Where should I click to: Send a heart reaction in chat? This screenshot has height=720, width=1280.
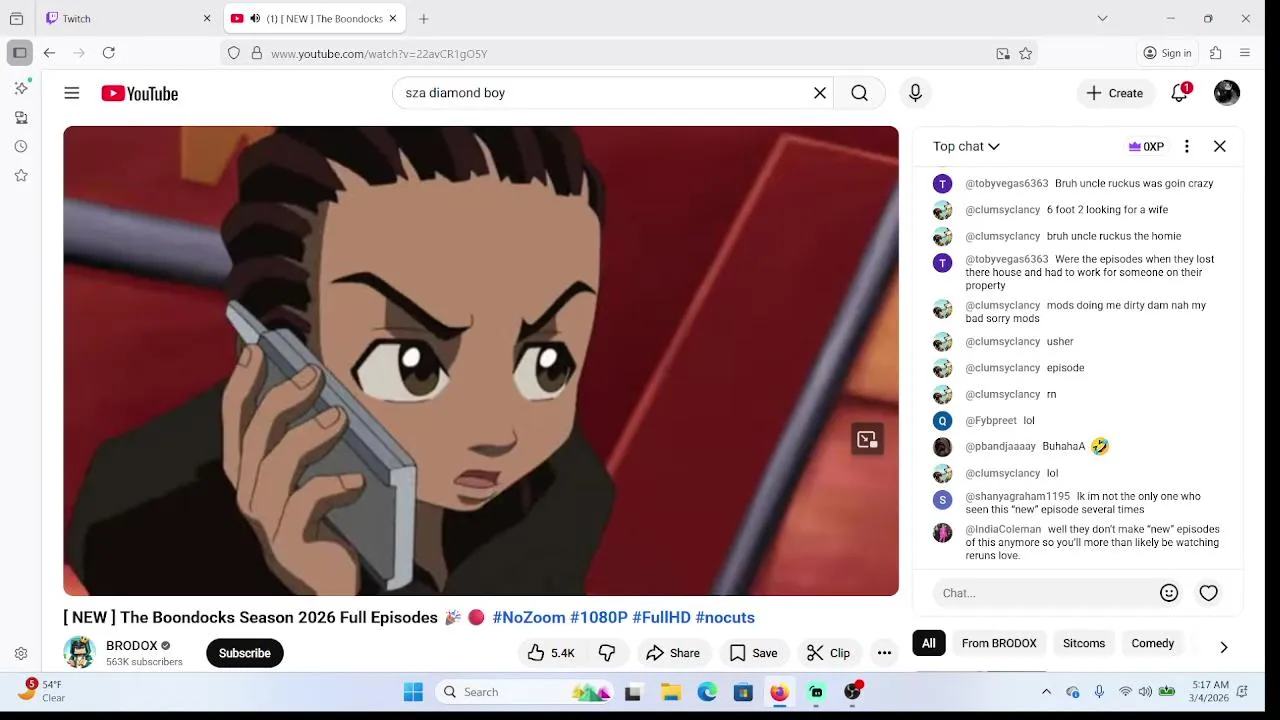[x=1209, y=593]
